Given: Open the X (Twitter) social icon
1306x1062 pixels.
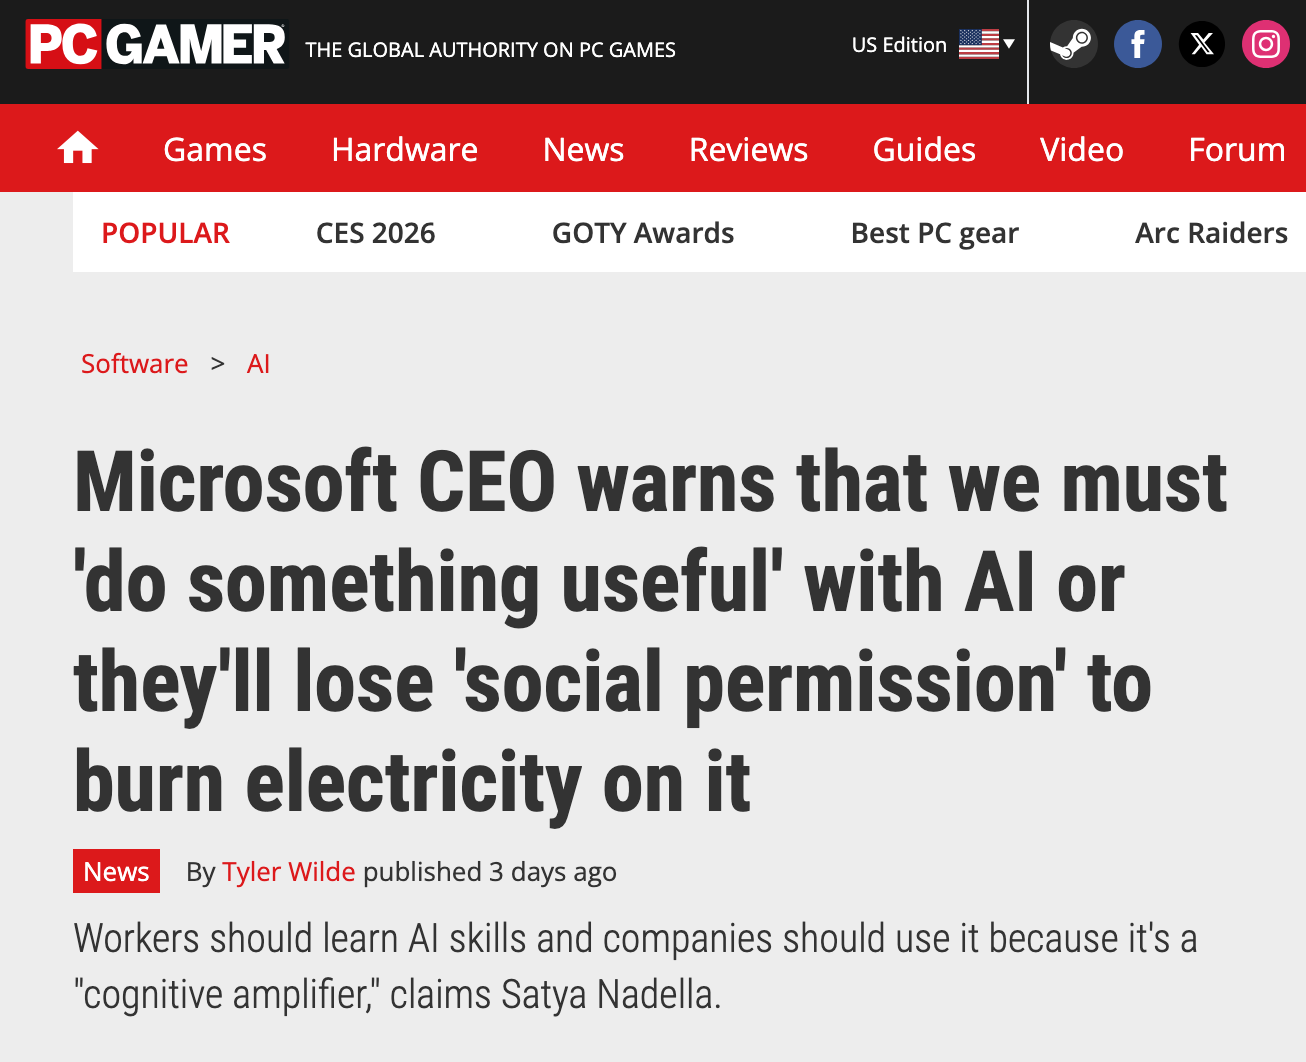Looking at the screenshot, I should click(x=1202, y=45).
